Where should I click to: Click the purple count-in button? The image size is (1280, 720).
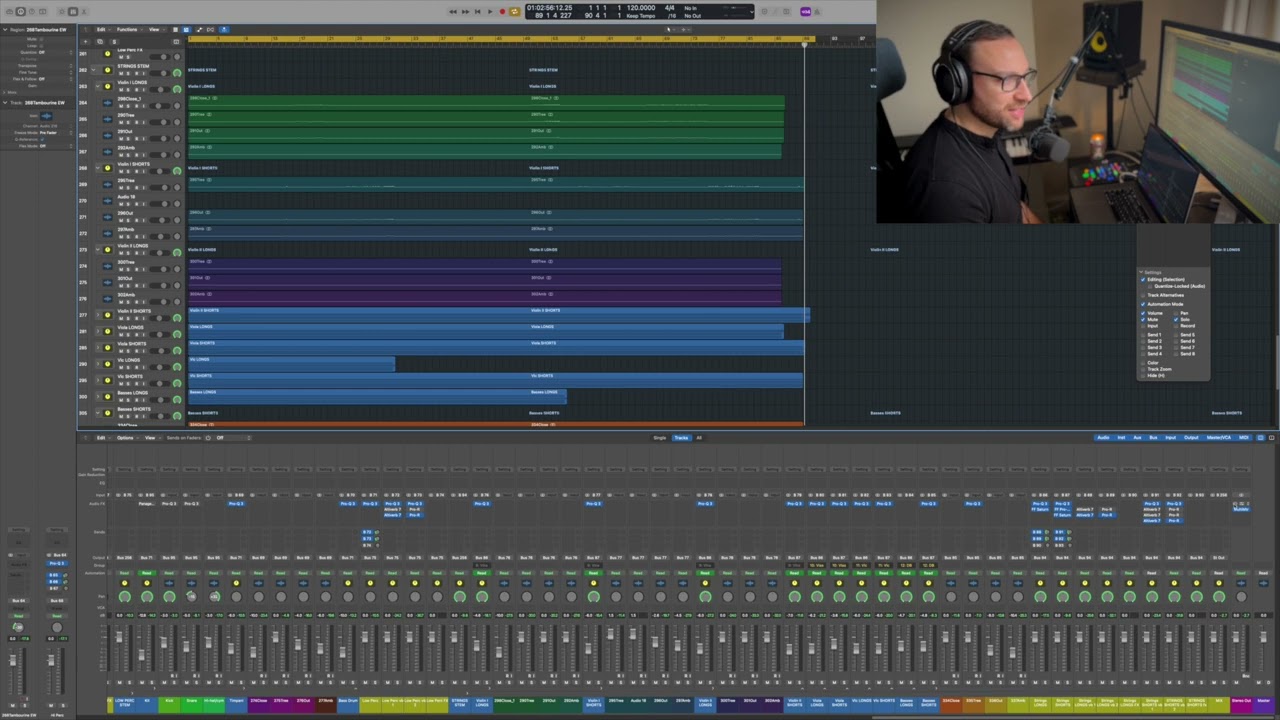pyautogui.click(x=806, y=12)
